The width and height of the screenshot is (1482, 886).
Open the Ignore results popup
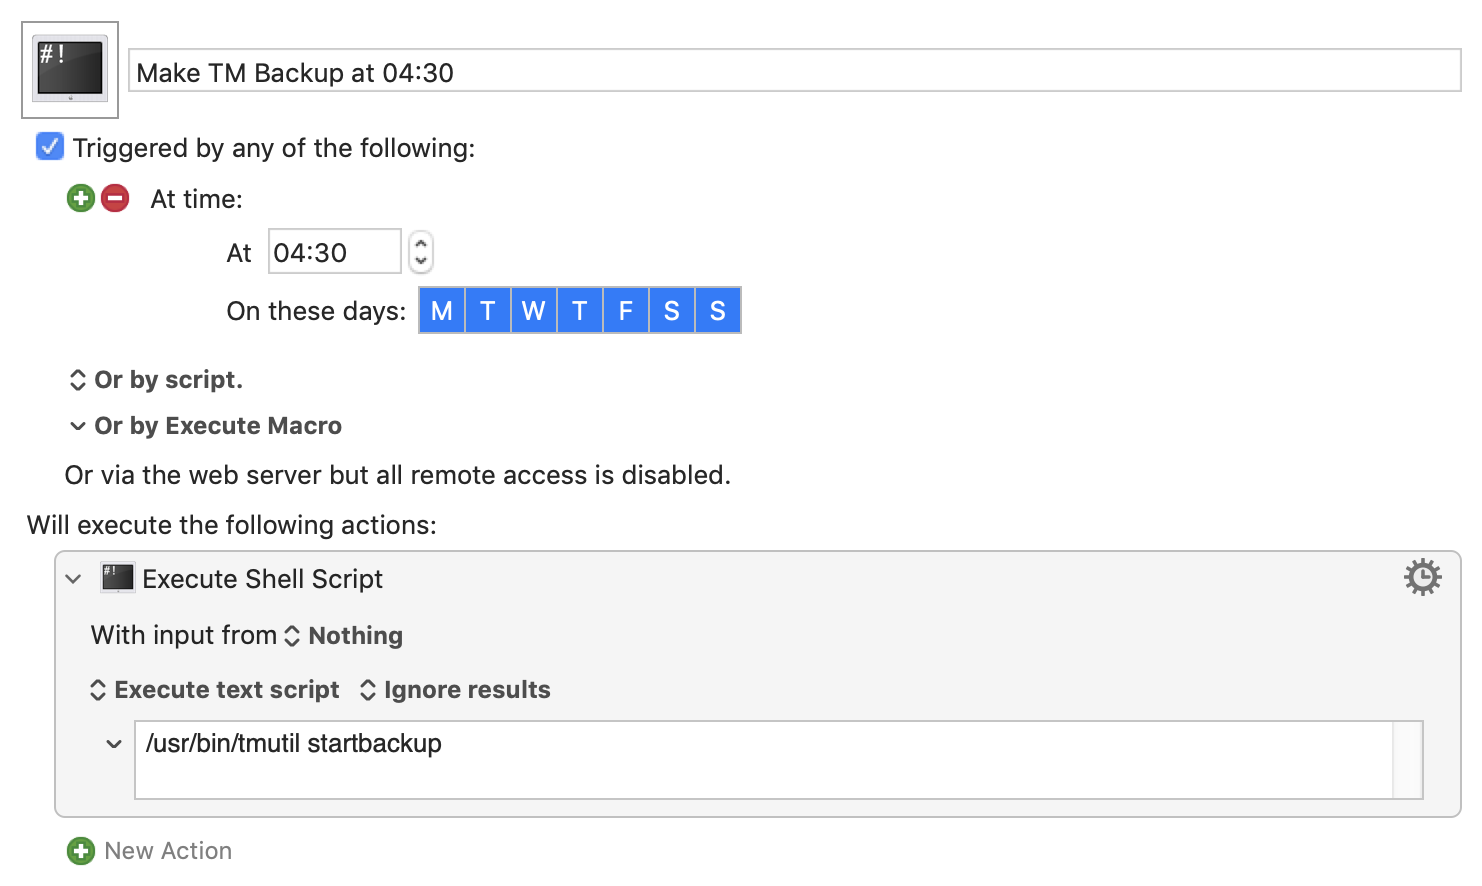coord(455,690)
